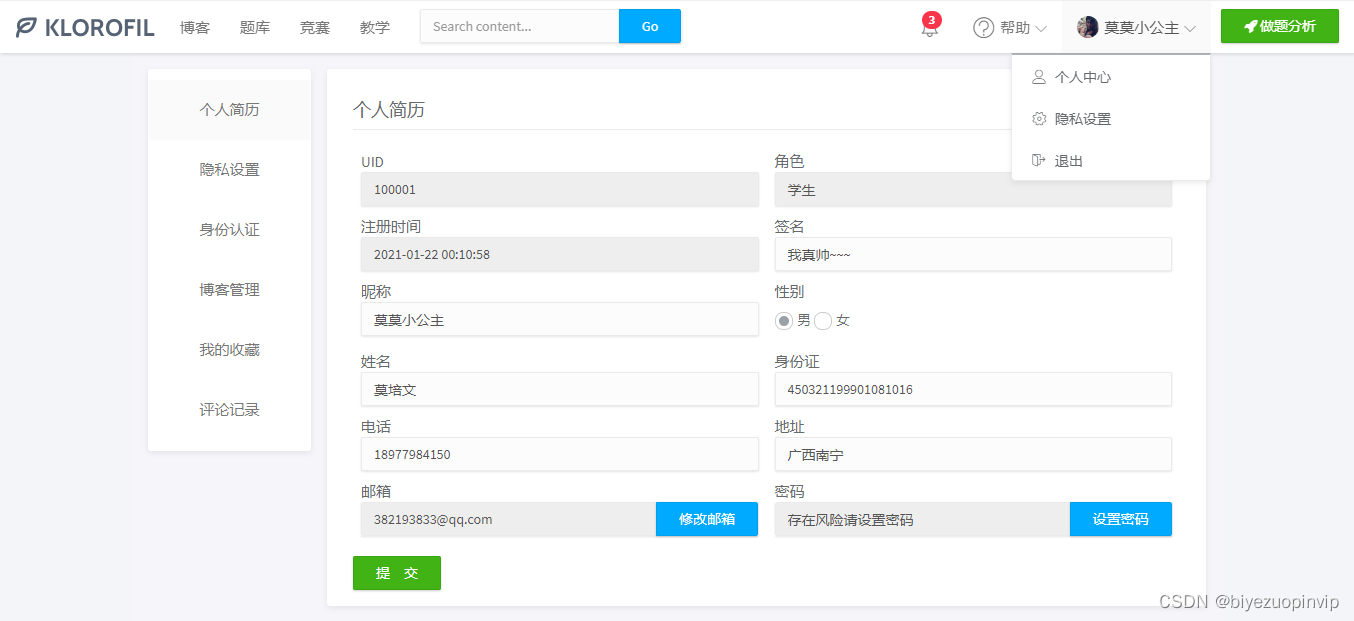Click the 地址 field with 广西南宁
1354x621 pixels.
pos(973,454)
